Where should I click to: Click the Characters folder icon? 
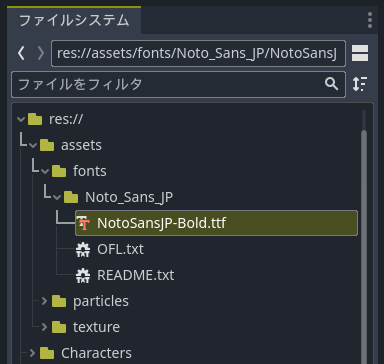click(x=47, y=353)
